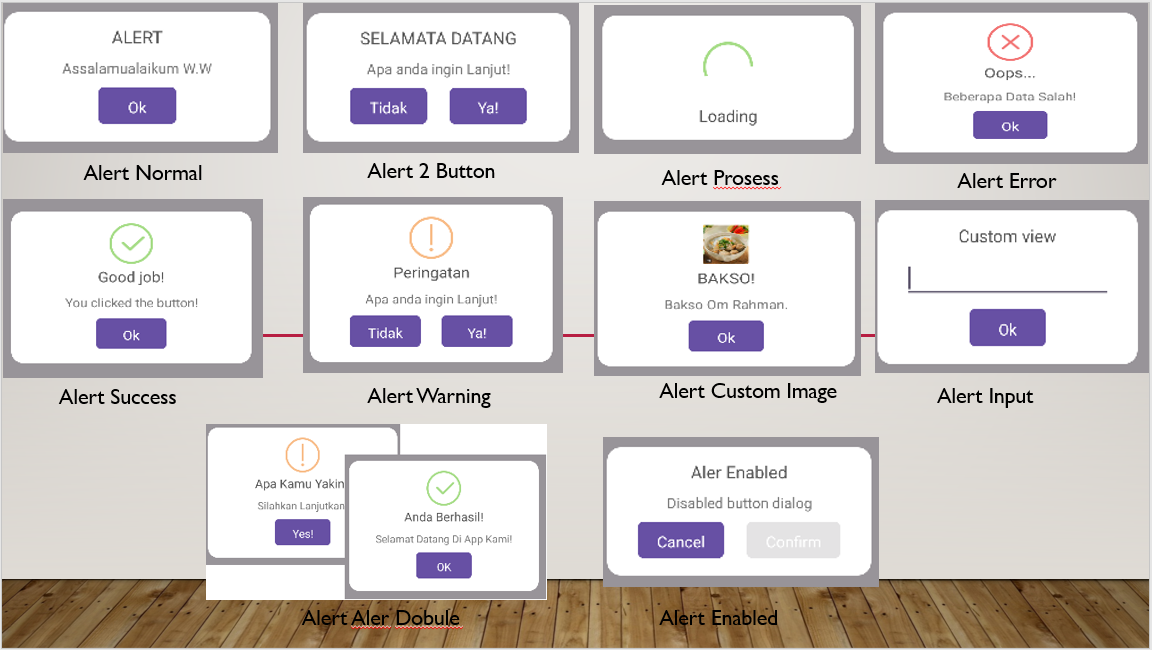This screenshot has width=1152, height=650.
Task: Select Tidak in the Peringatan dialog
Action: pos(385,332)
